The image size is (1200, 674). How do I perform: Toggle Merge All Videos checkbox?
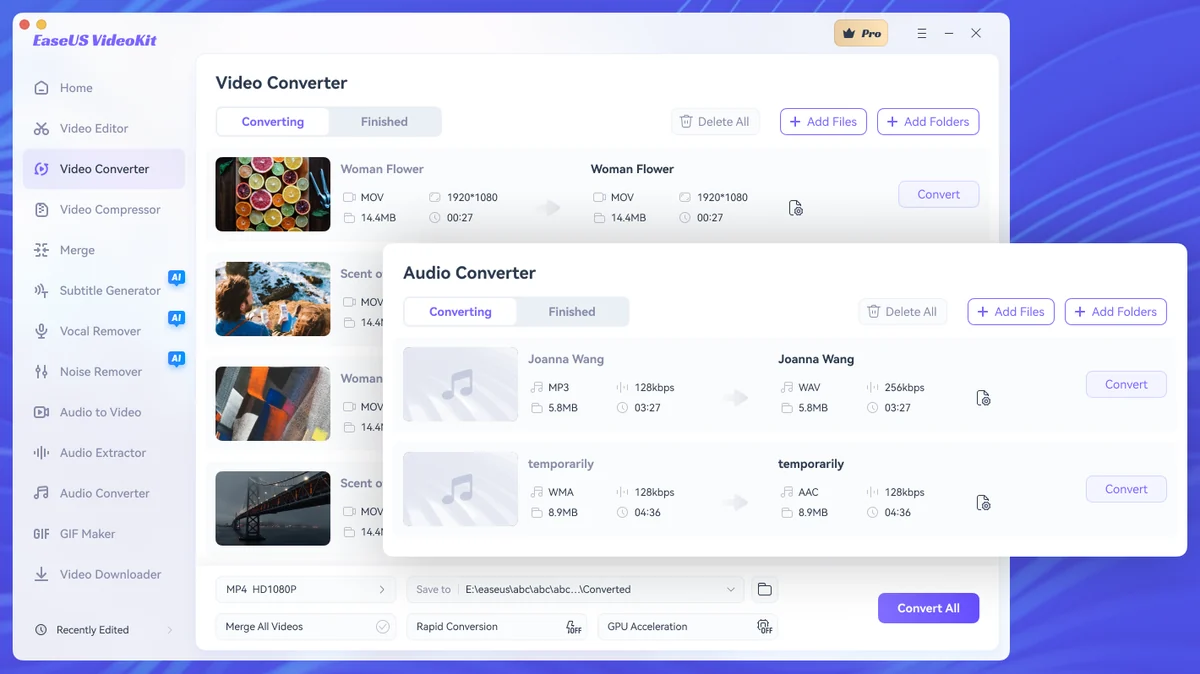click(382, 627)
